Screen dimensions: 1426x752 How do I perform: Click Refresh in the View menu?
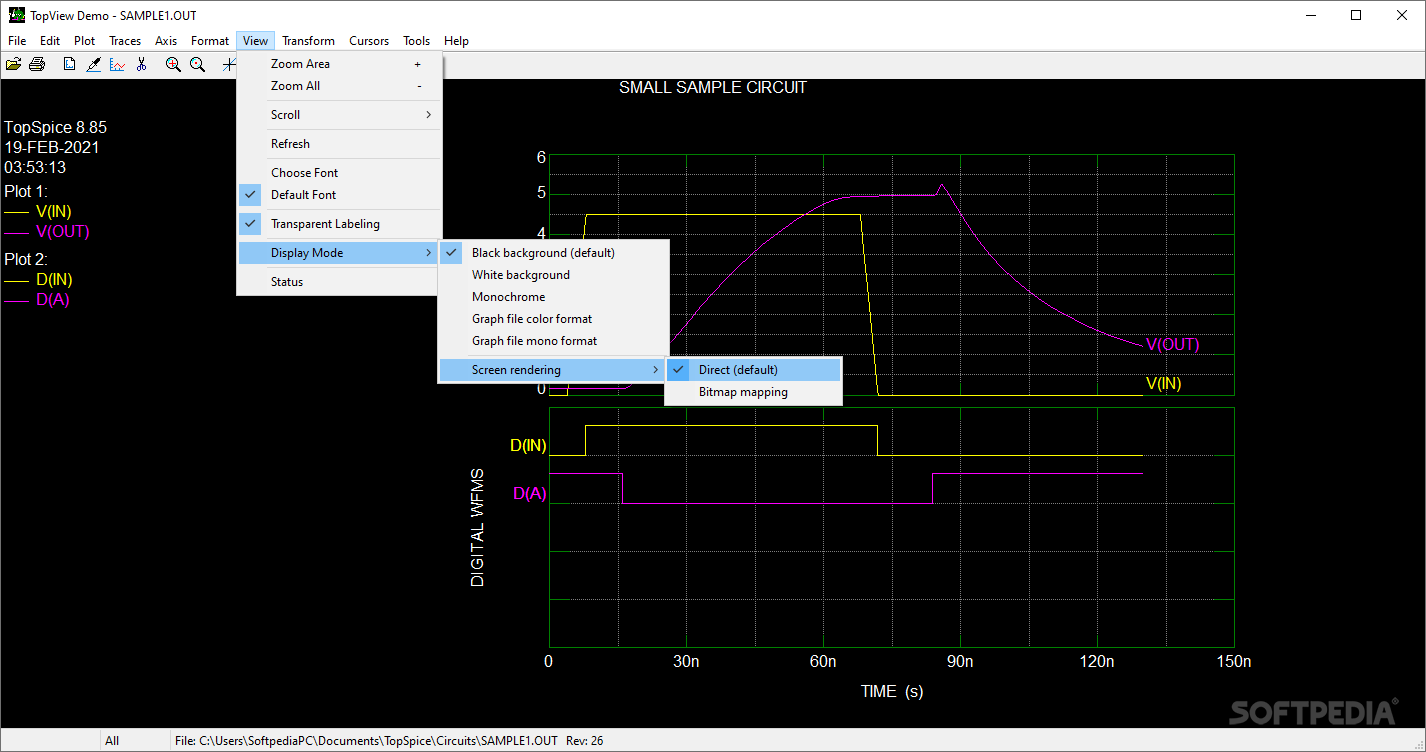point(339,144)
